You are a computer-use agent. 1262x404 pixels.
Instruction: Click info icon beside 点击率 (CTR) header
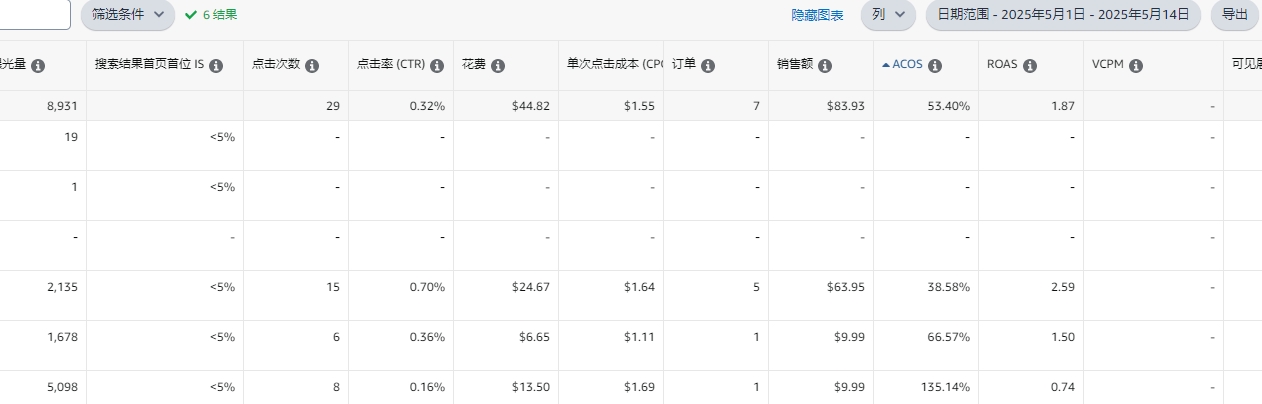pos(437,66)
